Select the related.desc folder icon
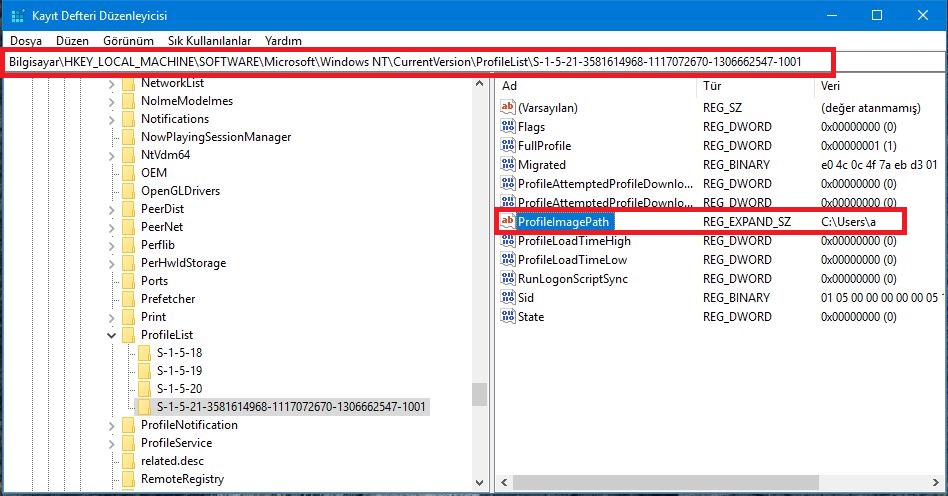Viewport: 948px width, 496px height. click(x=128, y=461)
